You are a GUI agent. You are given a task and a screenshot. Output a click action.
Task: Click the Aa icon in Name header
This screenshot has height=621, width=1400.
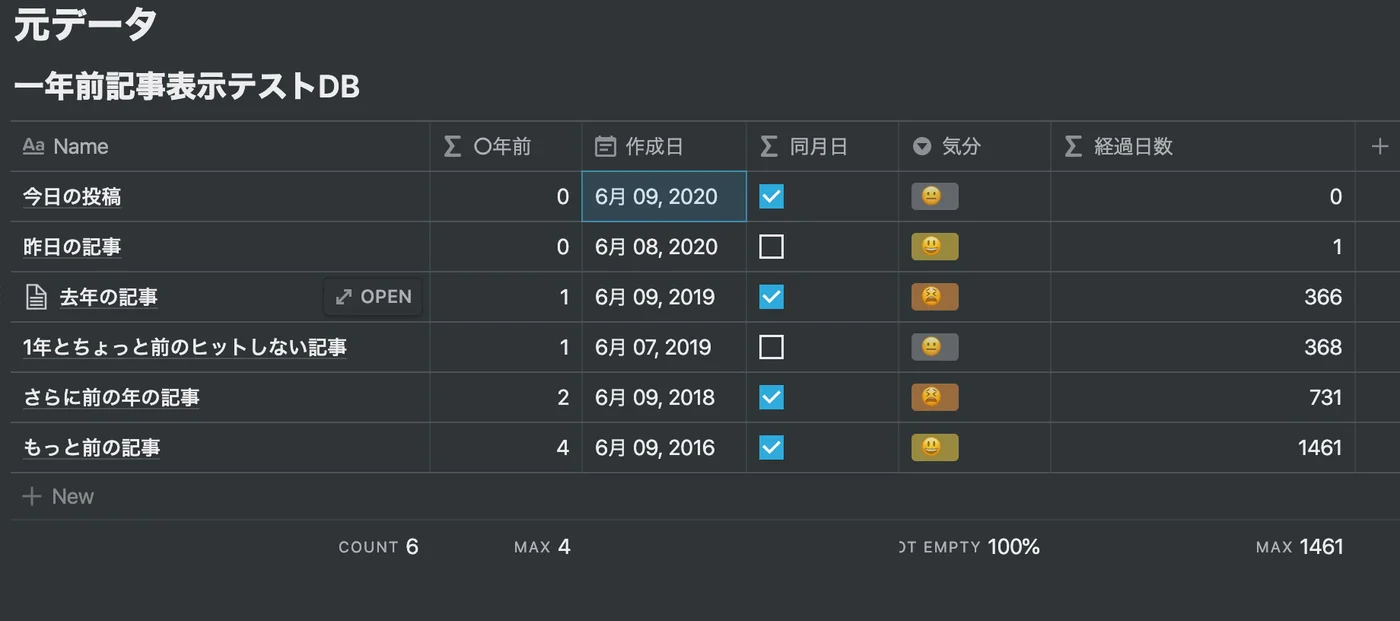[33, 147]
